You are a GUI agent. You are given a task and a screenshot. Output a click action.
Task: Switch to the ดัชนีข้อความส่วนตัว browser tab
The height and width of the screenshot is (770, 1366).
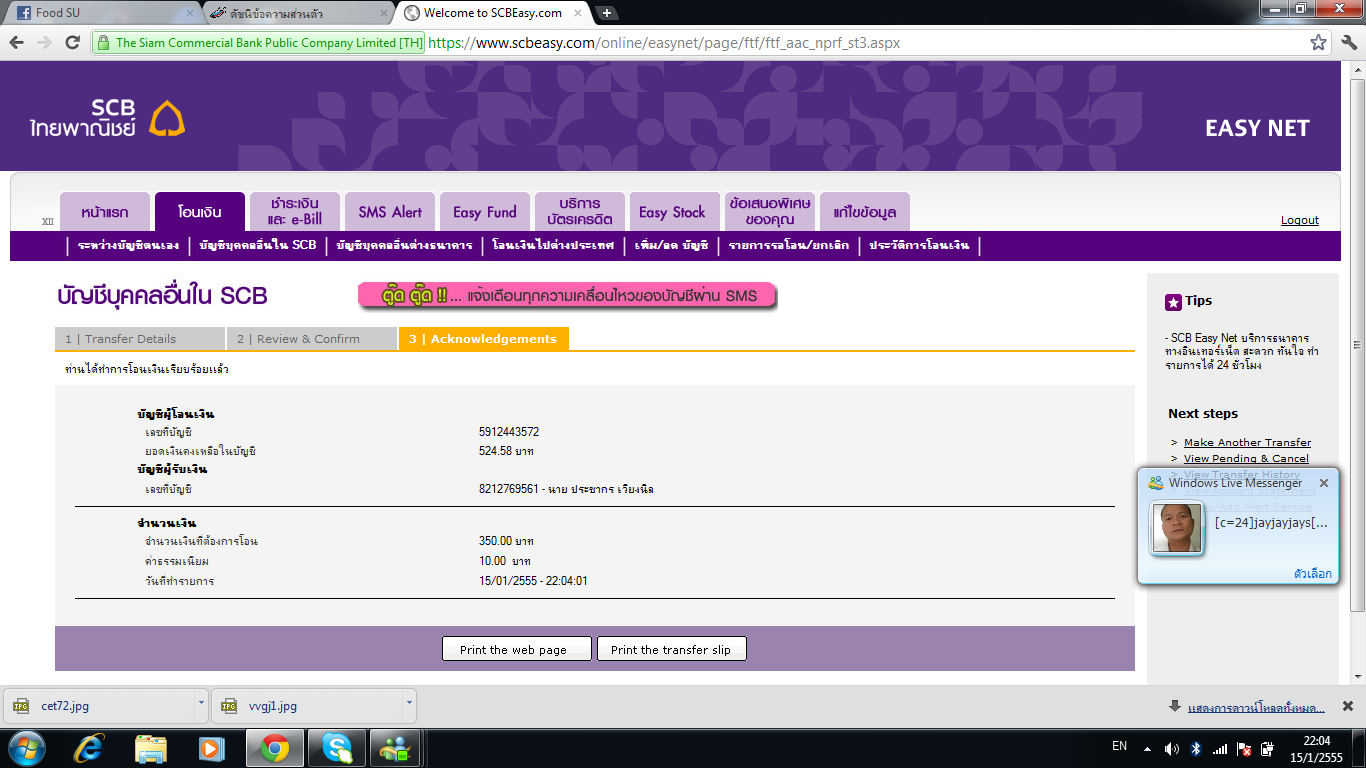pyautogui.click(x=299, y=13)
